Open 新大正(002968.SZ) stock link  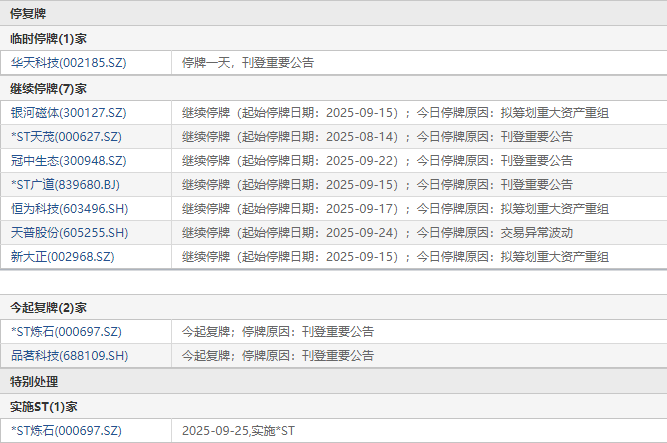tap(63, 257)
